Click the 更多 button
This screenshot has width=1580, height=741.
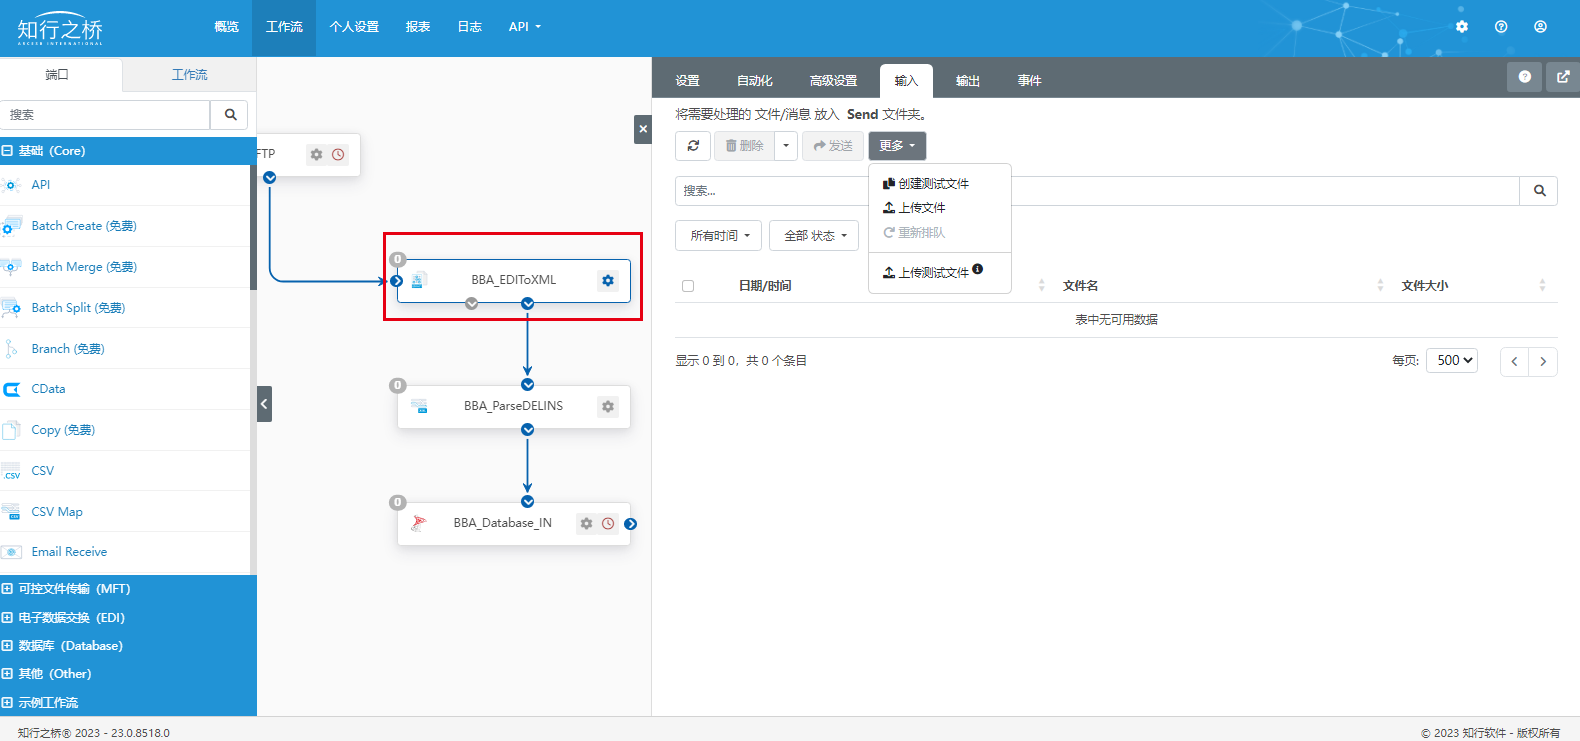point(897,146)
